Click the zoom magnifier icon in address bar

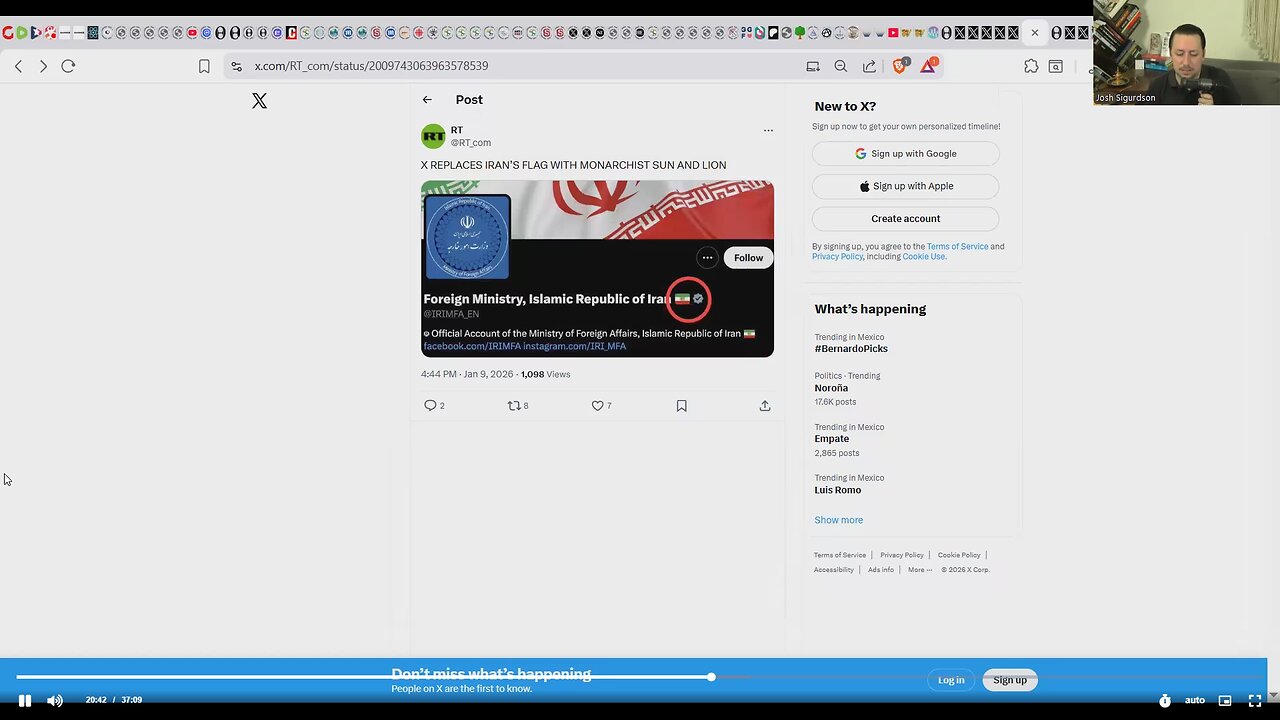841,66
